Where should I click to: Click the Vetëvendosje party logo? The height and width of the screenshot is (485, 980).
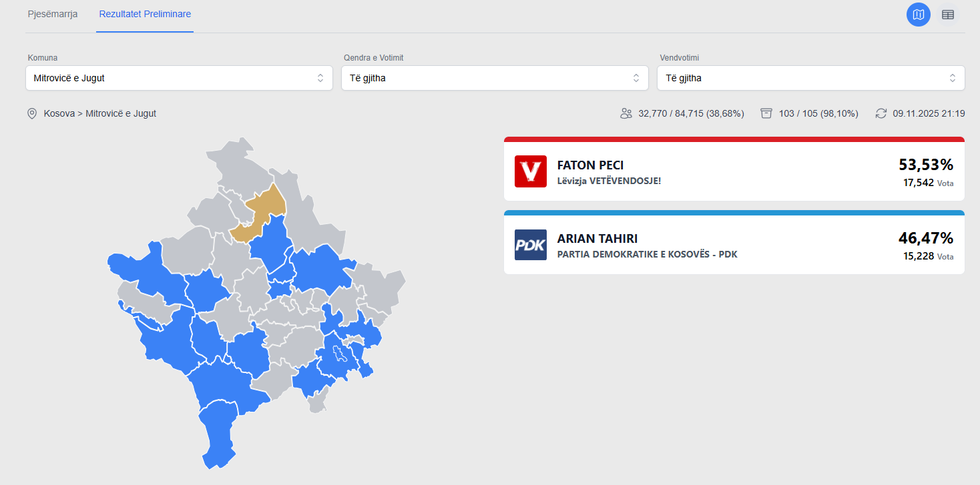[x=530, y=171]
